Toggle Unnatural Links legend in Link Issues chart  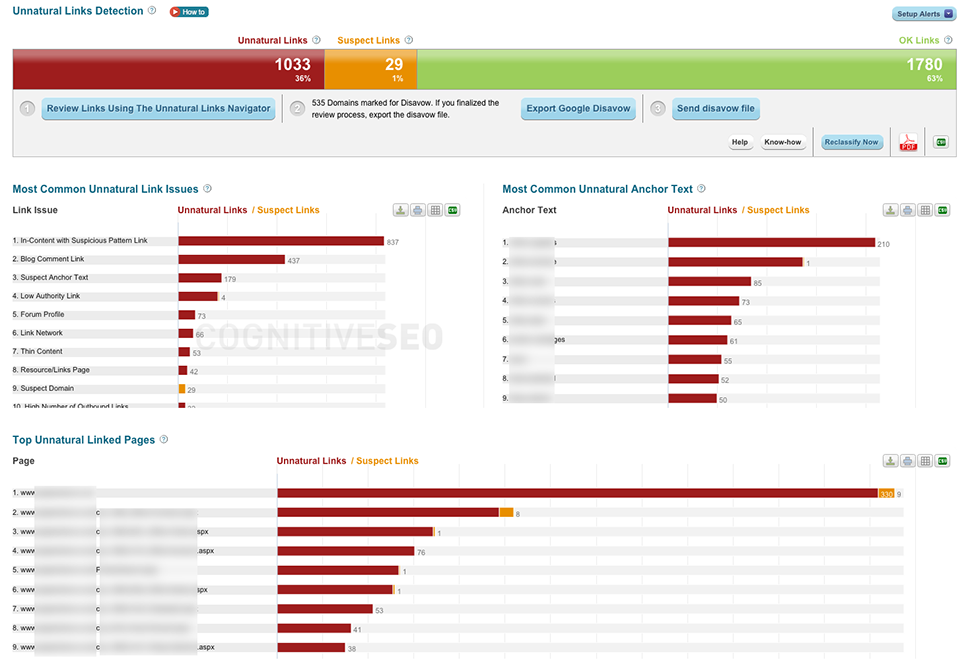(x=212, y=210)
